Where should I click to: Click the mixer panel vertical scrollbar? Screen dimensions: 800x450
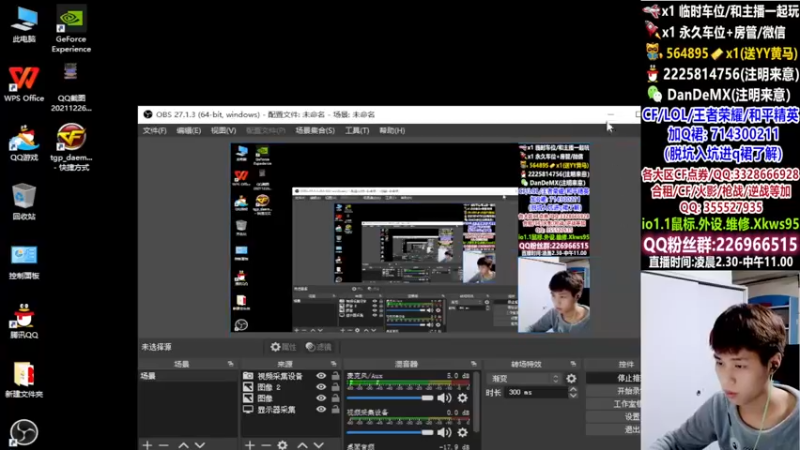(476, 403)
